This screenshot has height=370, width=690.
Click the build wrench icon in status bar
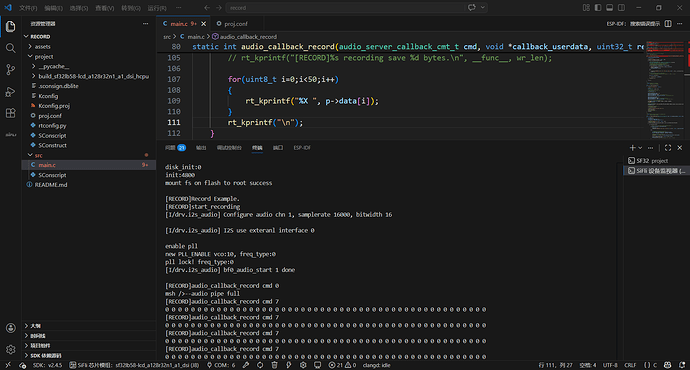tap(246, 365)
